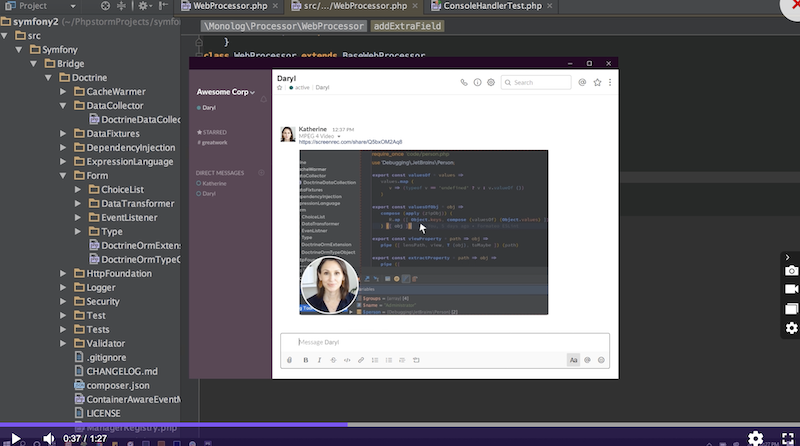Collapse the Doctrine folder
This screenshot has height=446, width=800.
(48, 78)
